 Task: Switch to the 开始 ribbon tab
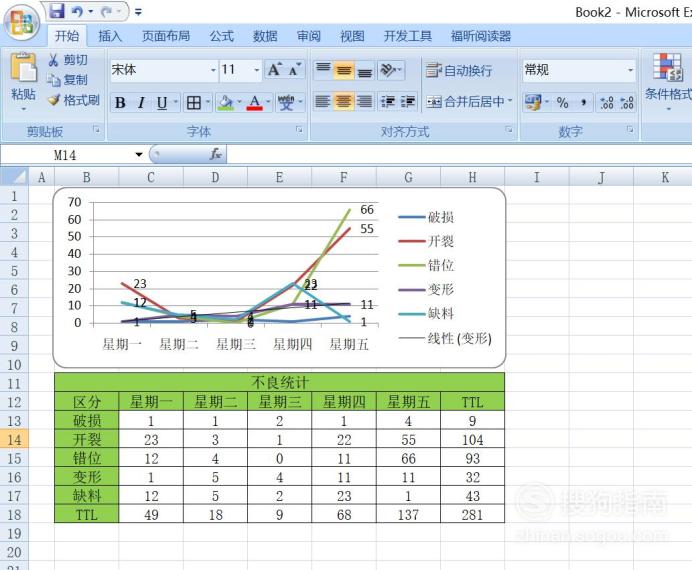[67, 36]
